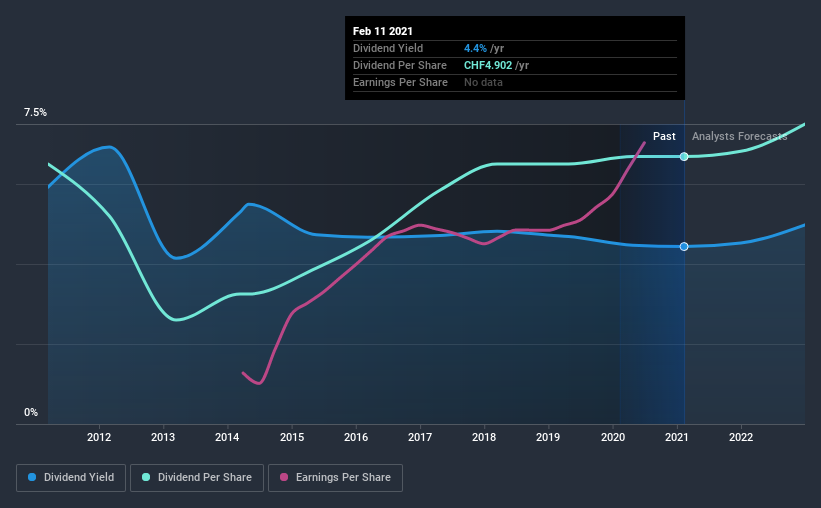Viewport: 821px width, 508px height.
Task: Click the 7.5% y-axis label
Action: click(35, 113)
